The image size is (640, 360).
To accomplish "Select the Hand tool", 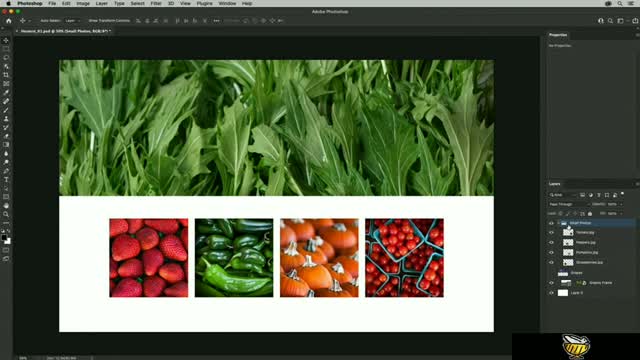I will (6, 206).
